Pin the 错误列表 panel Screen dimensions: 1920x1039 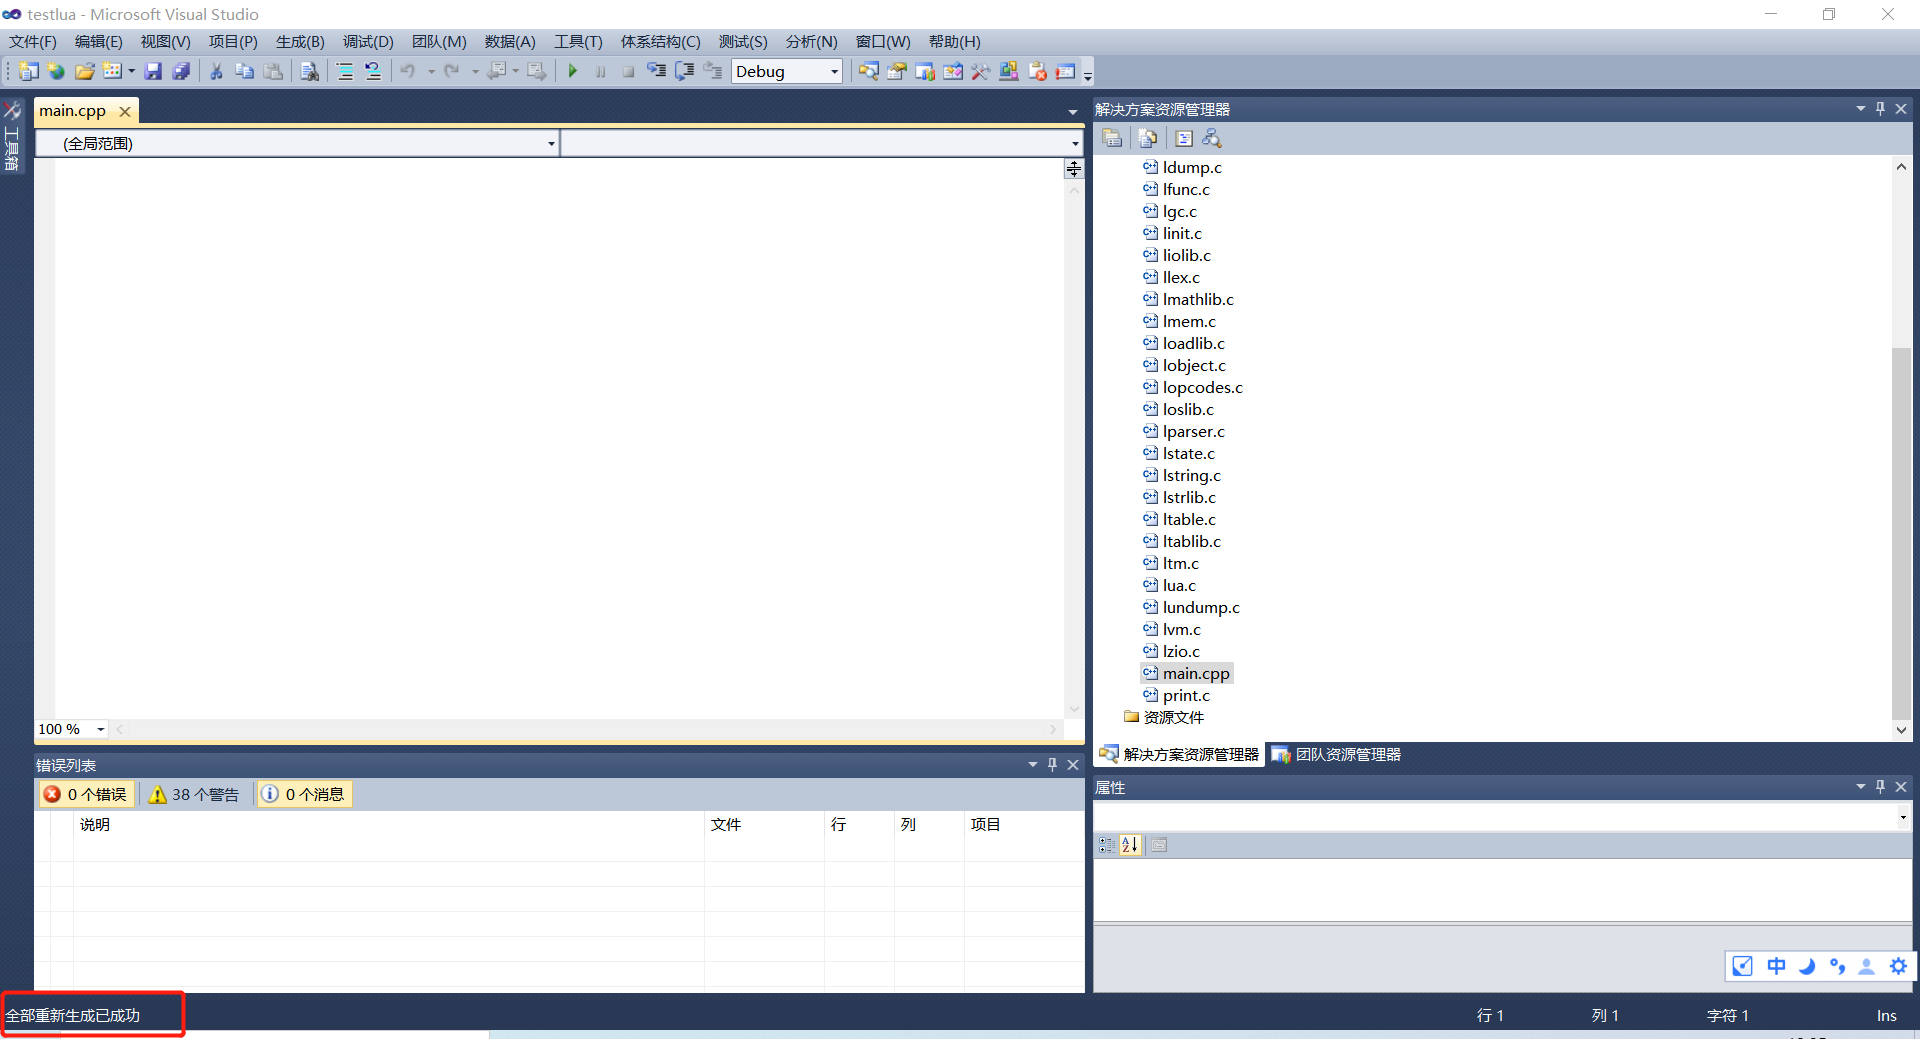1053,765
